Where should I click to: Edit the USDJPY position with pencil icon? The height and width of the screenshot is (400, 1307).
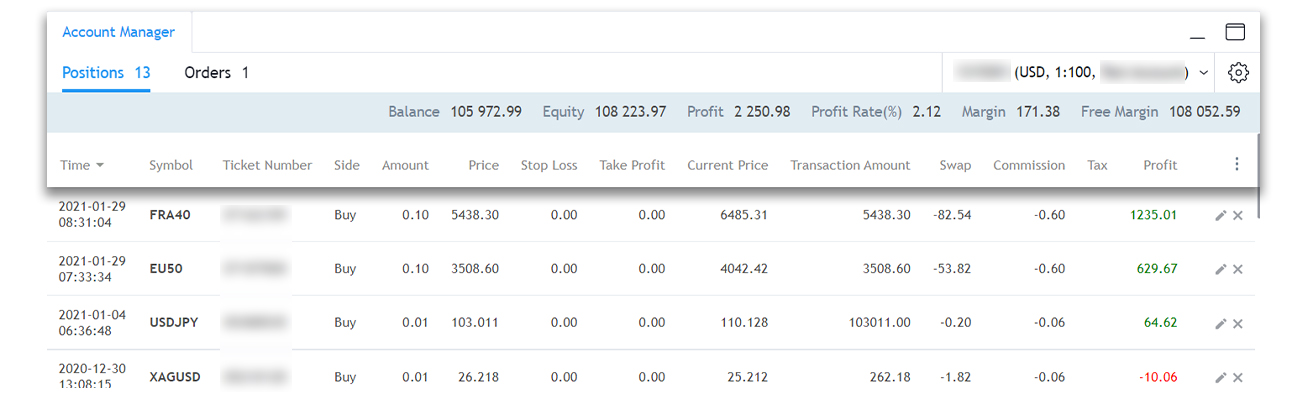[1220, 323]
